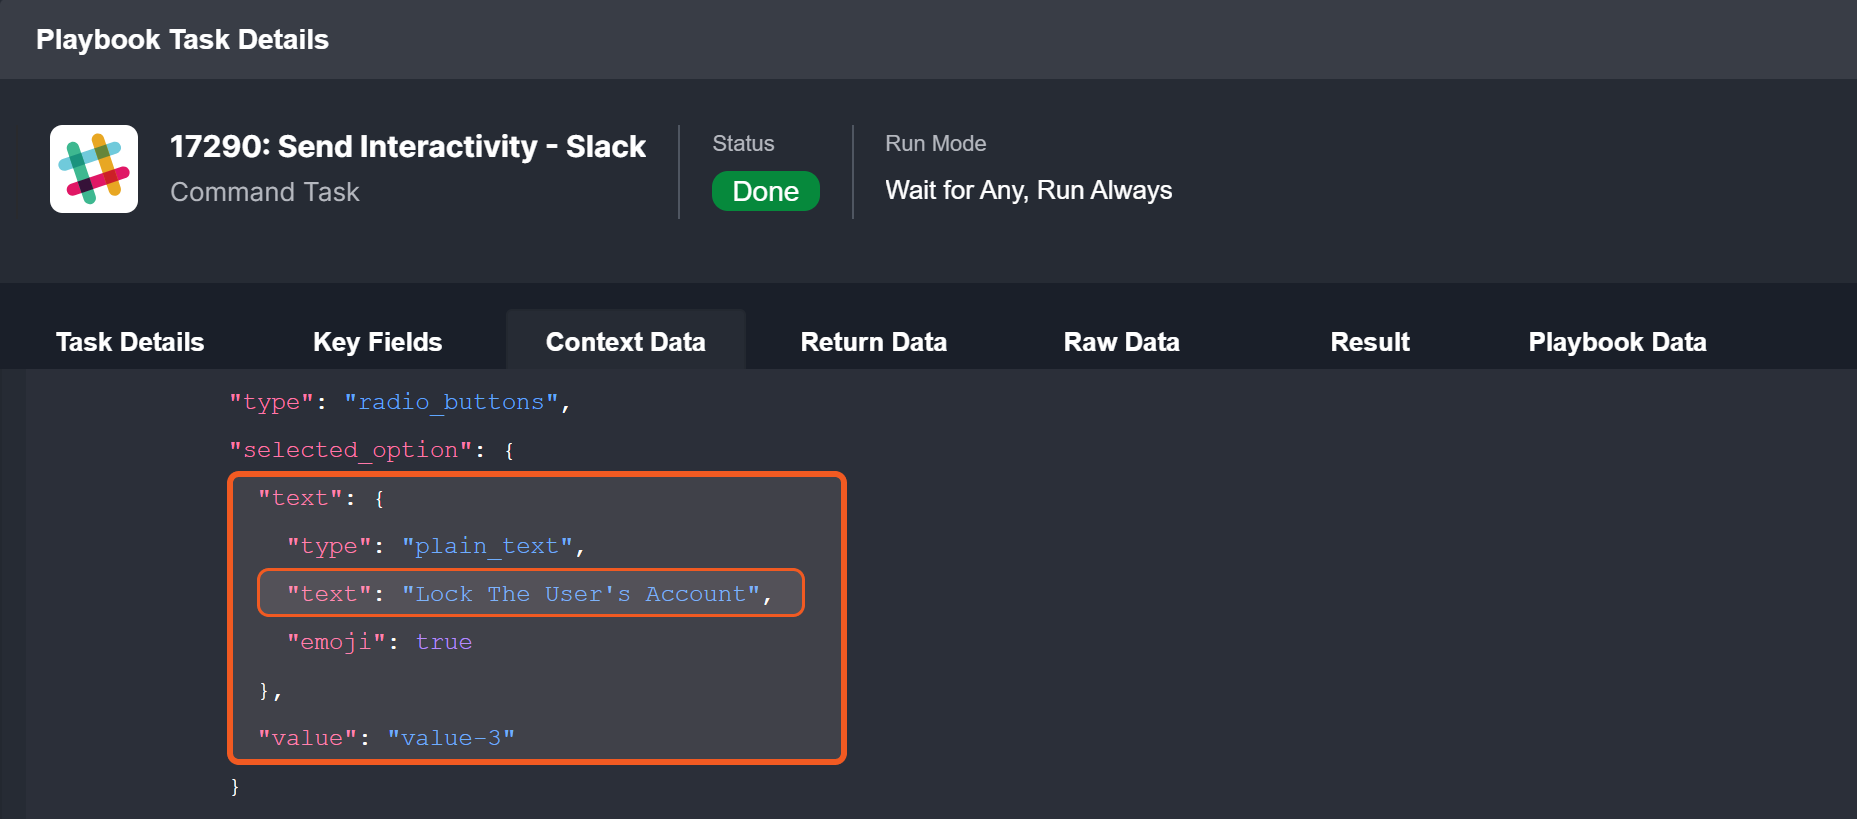1857x819 pixels.
Task: Open the Key Fields tab
Action: point(377,342)
